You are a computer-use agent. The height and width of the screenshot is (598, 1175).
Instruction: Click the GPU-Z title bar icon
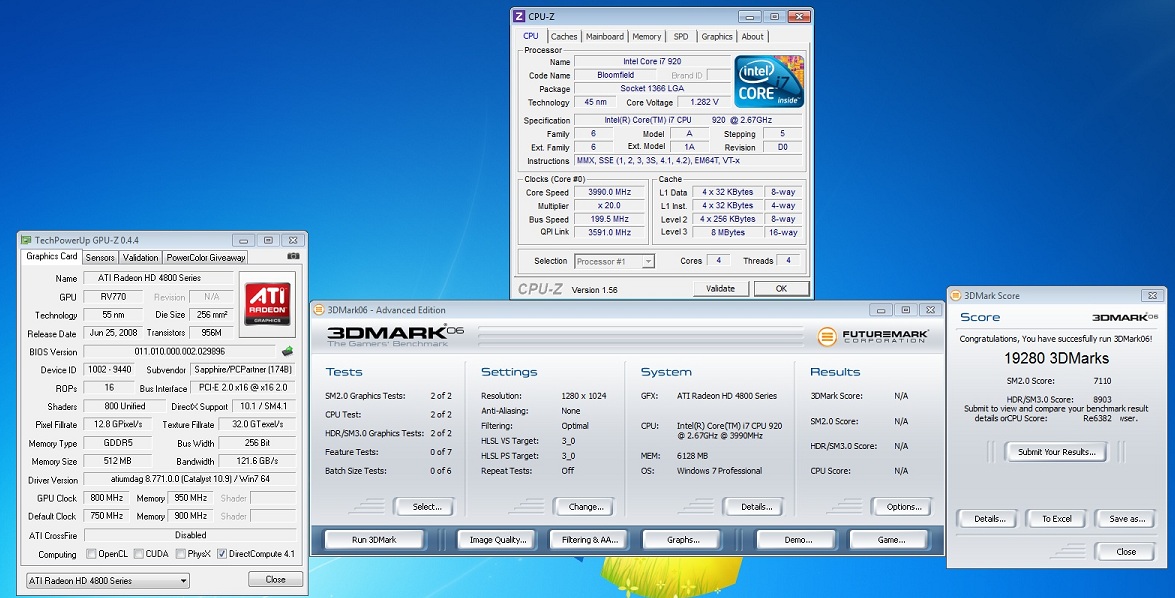[x=26, y=240]
